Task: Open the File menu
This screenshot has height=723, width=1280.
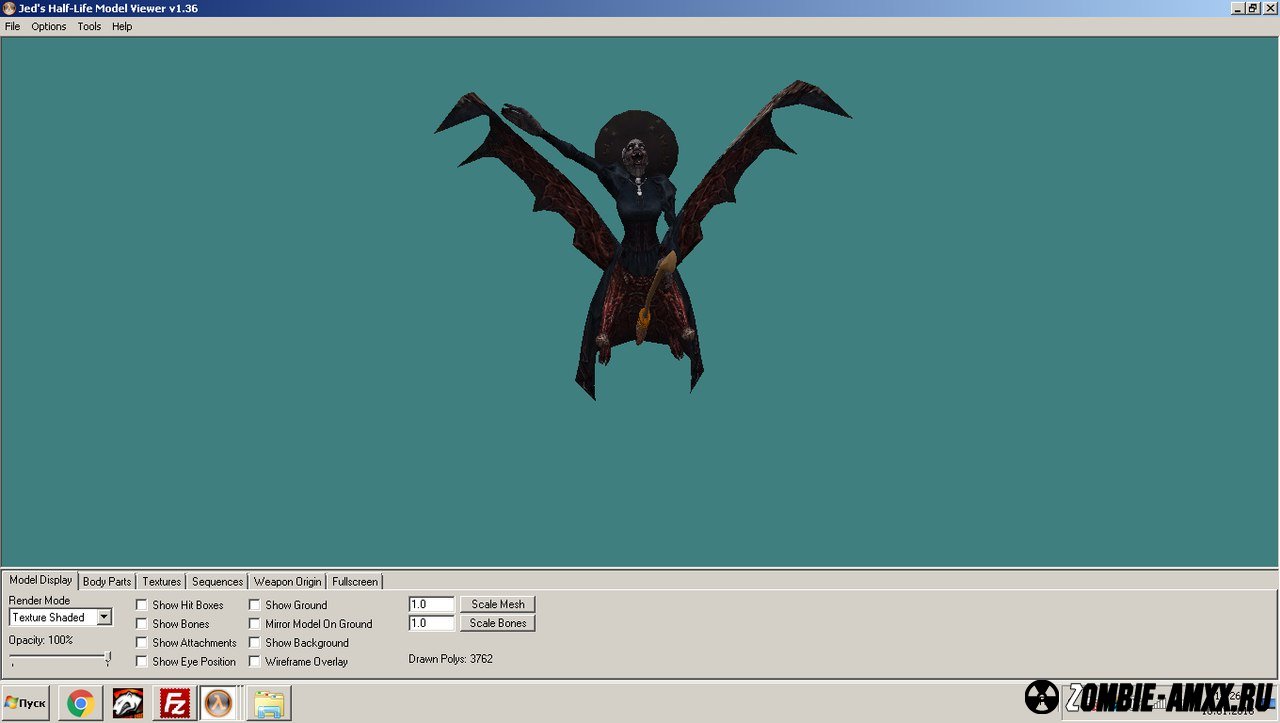Action: point(12,27)
